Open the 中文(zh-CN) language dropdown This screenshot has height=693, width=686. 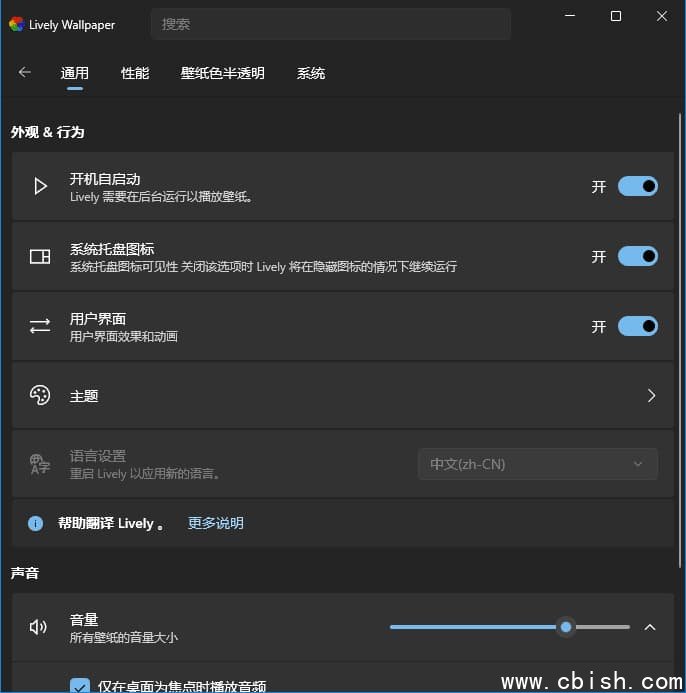pyautogui.click(x=537, y=464)
